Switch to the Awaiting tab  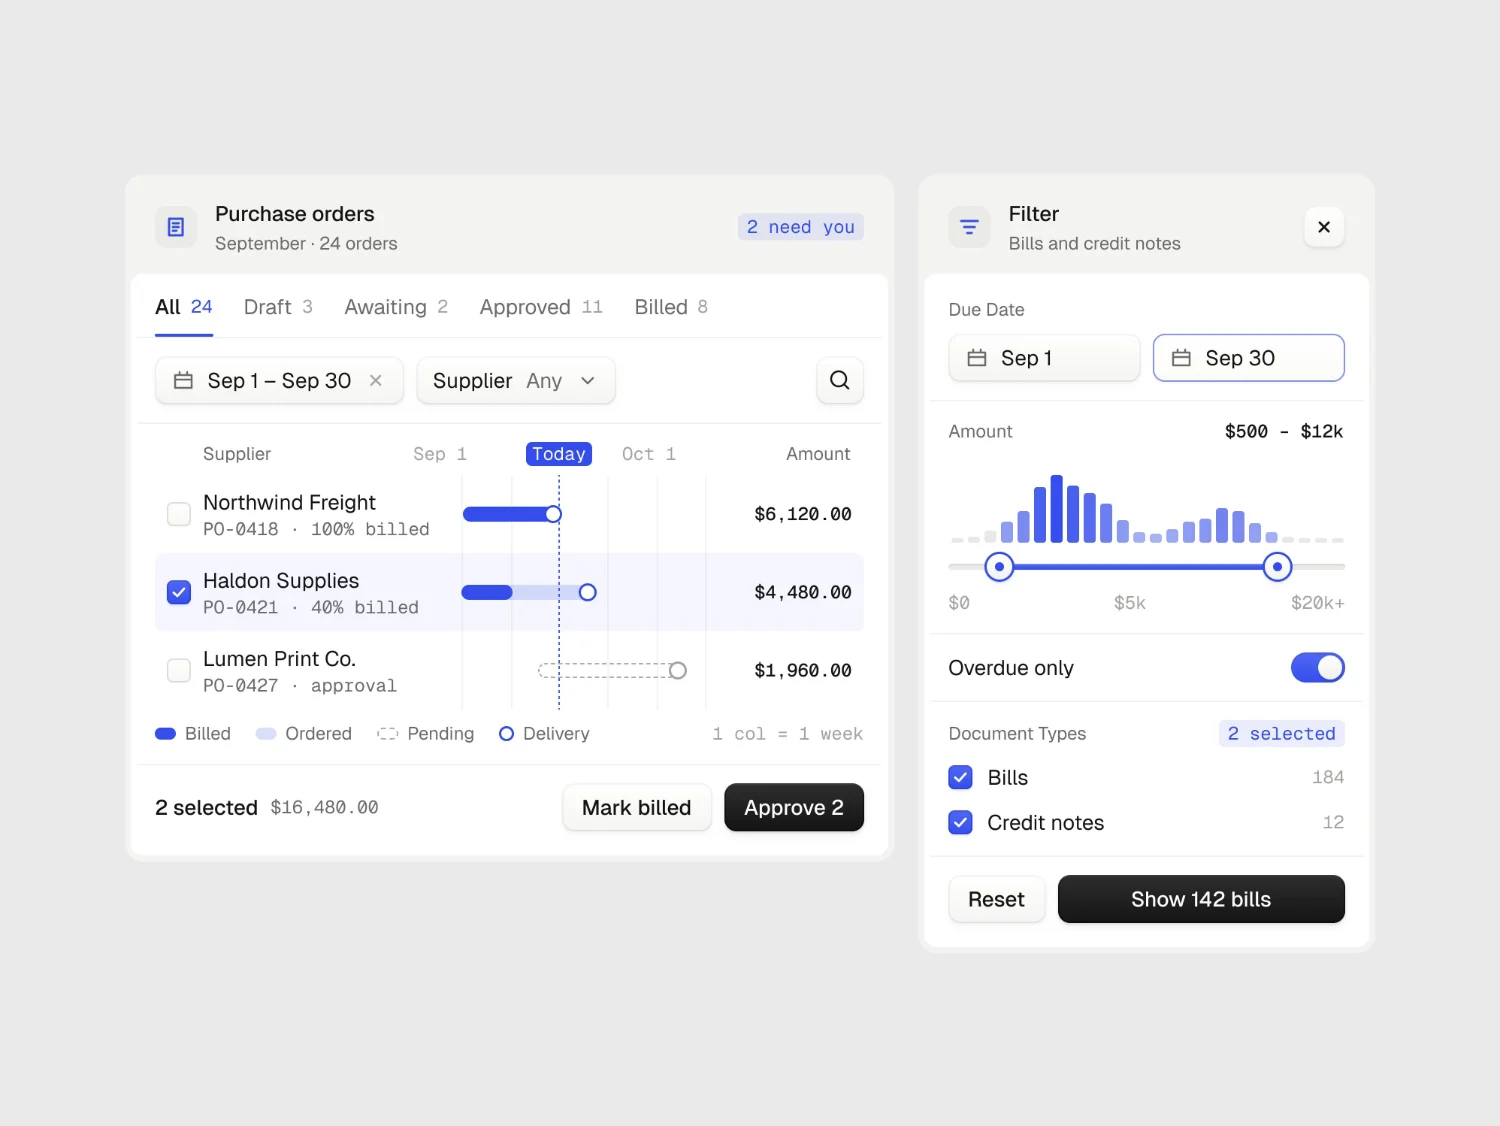pos(396,307)
